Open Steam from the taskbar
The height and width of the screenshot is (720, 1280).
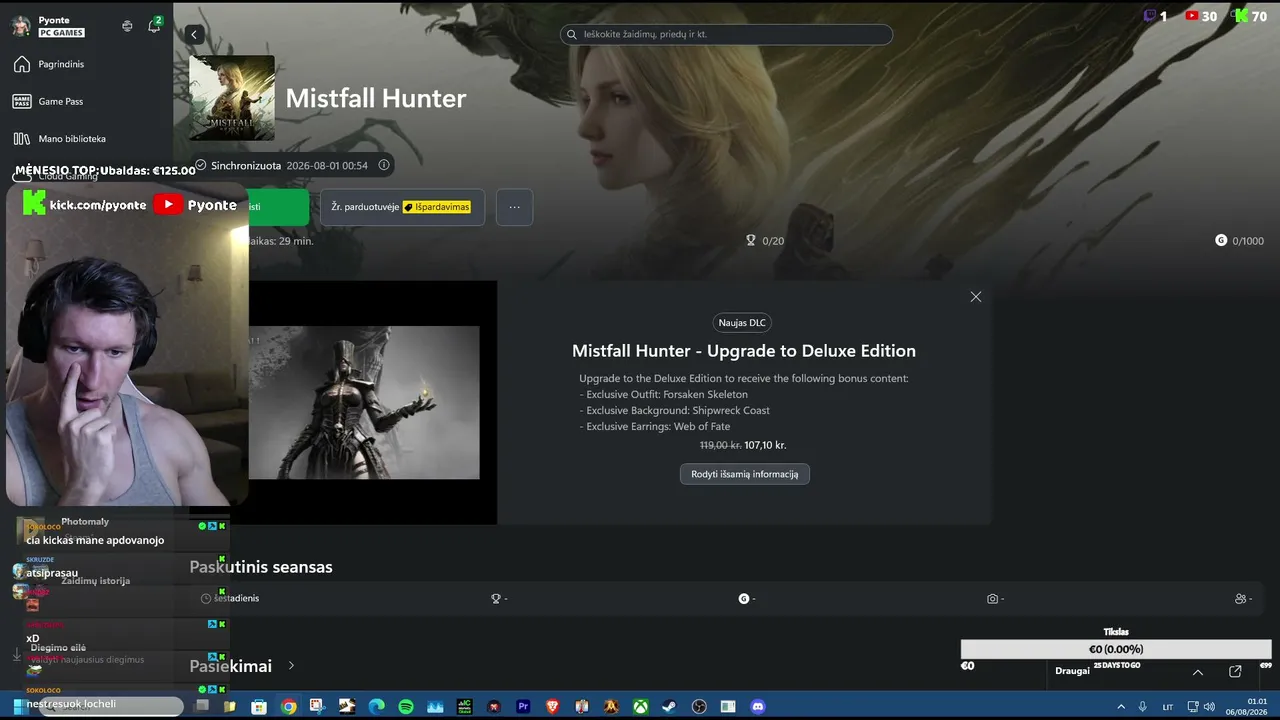[x=669, y=707]
